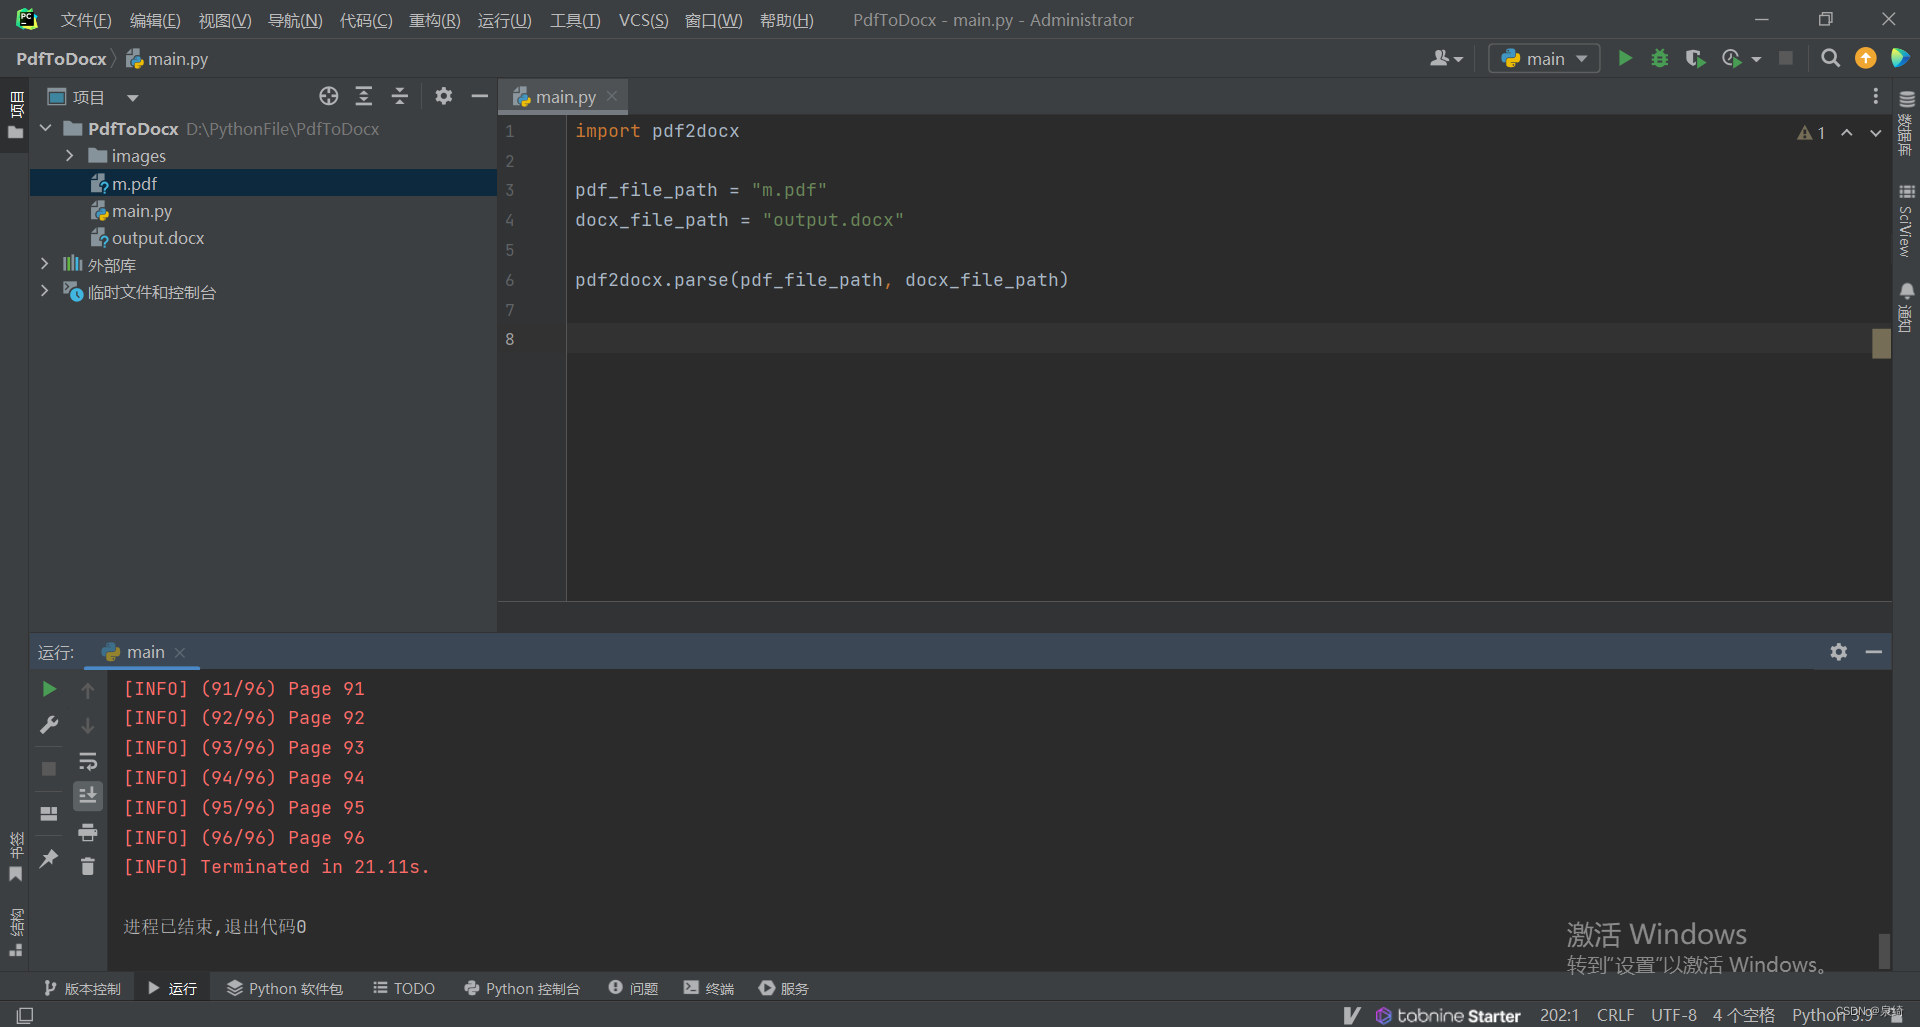The image size is (1920, 1027).
Task: Open editor tab options three-dots menu
Action: [x=1876, y=96]
